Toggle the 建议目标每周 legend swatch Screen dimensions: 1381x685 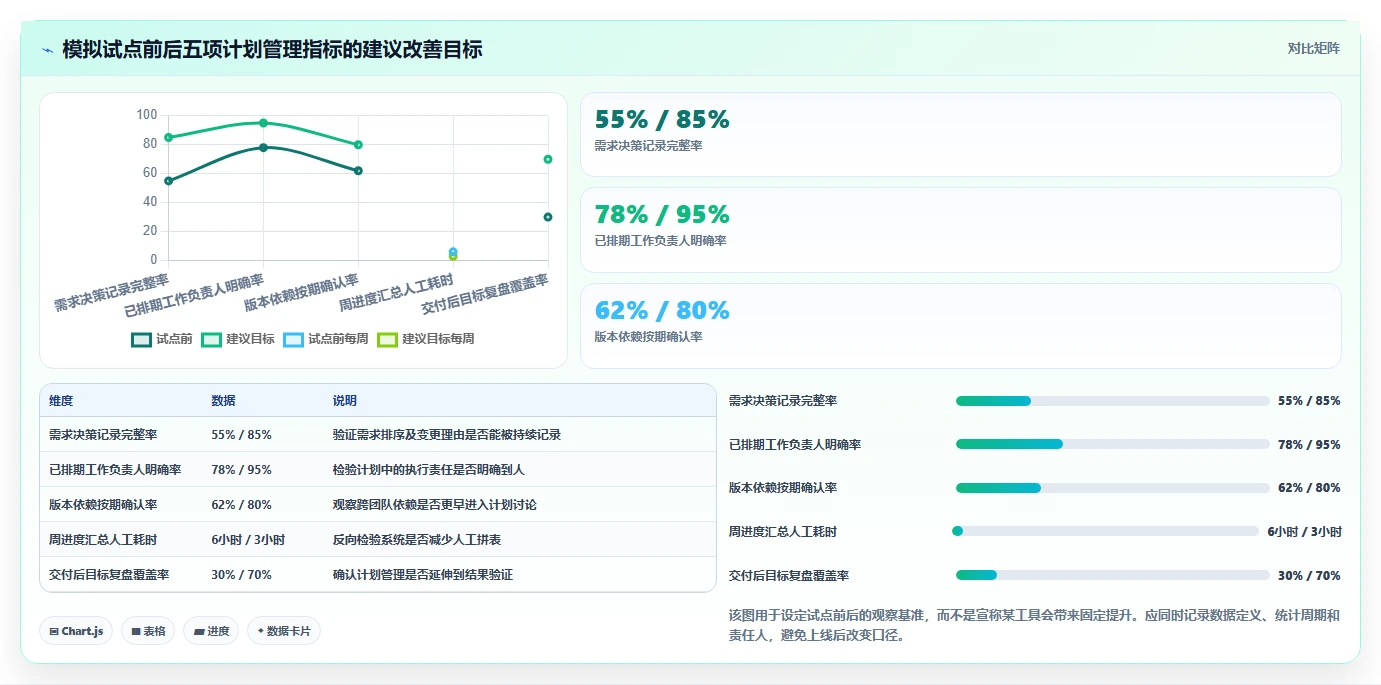tap(387, 339)
